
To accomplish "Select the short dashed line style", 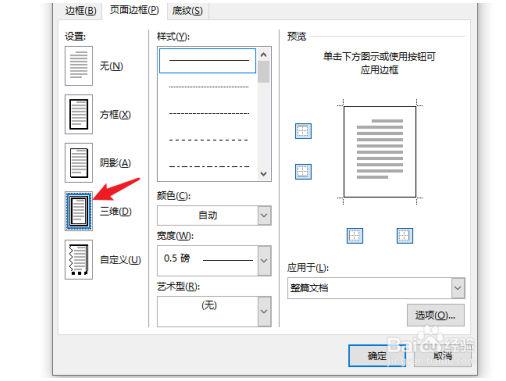I will coord(209,113).
